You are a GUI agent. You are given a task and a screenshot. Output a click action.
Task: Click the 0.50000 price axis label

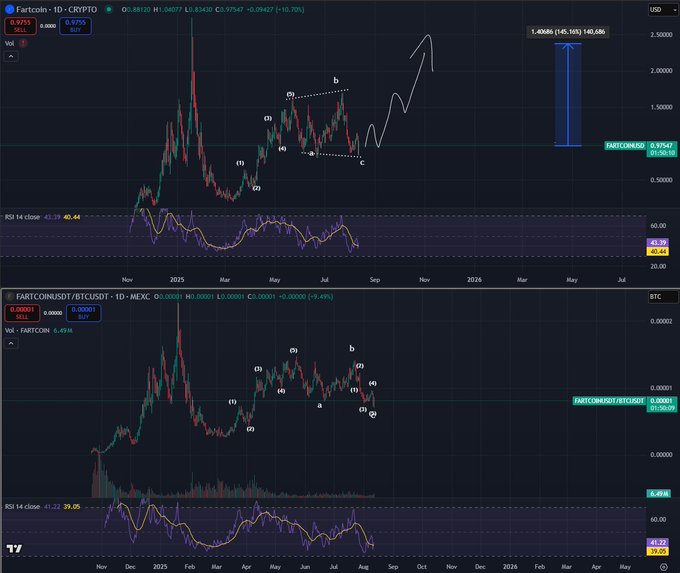[x=661, y=180]
